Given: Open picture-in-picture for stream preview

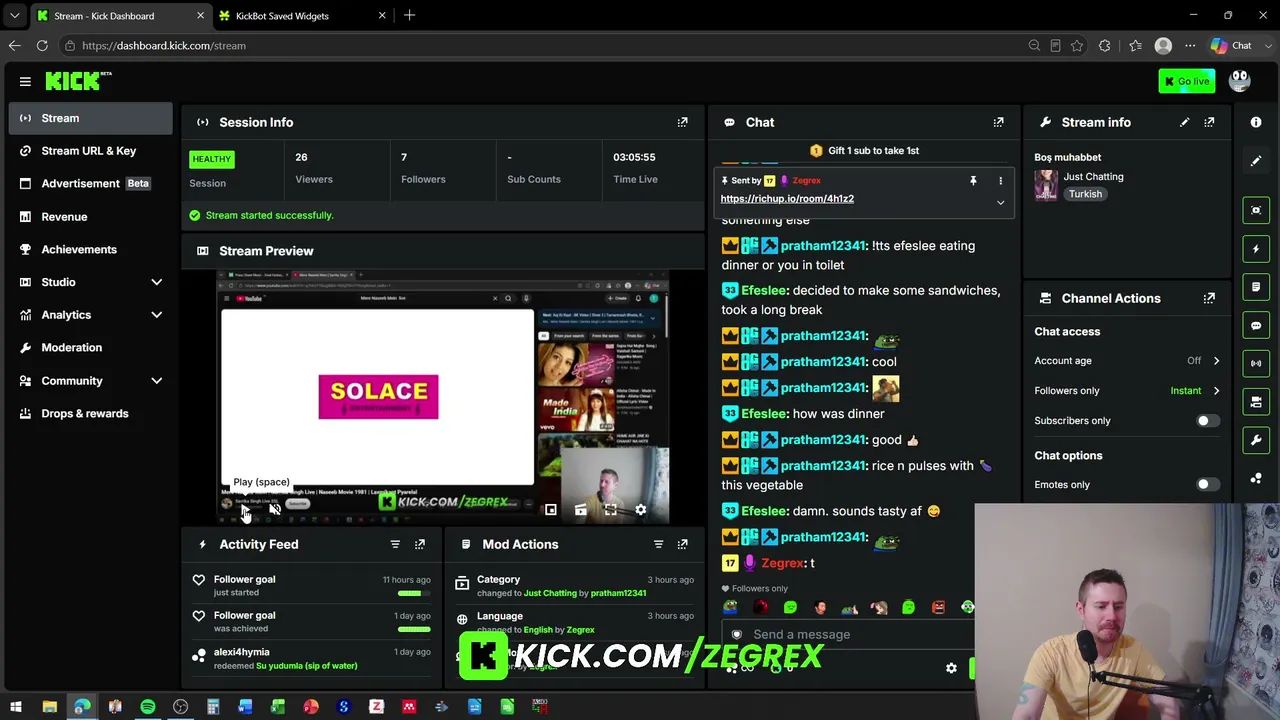Looking at the screenshot, I should tap(551, 510).
